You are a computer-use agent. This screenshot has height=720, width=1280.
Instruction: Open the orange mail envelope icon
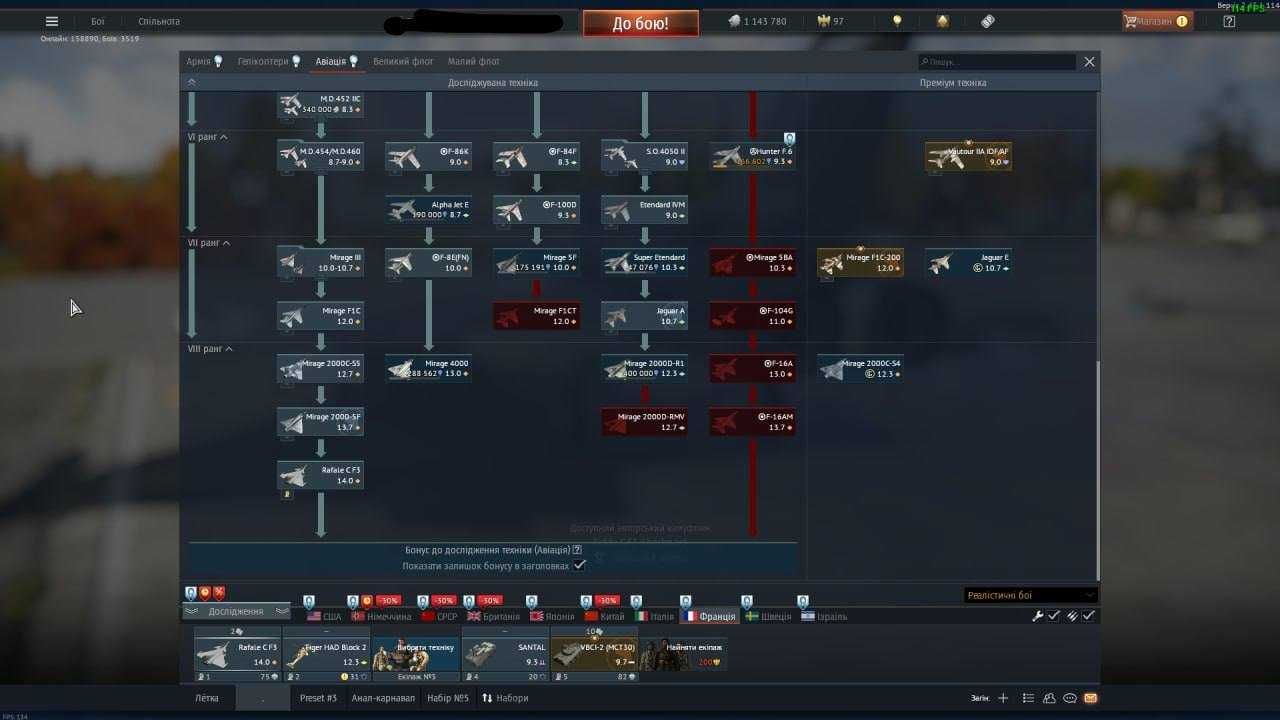pyautogui.click(x=1090, y=698)
